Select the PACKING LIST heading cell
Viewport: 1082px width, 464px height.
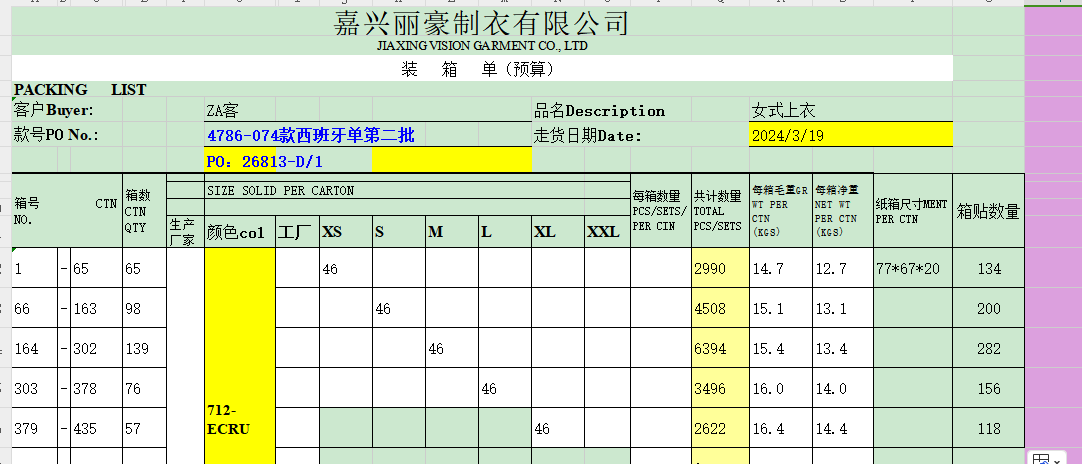(80, 90)
